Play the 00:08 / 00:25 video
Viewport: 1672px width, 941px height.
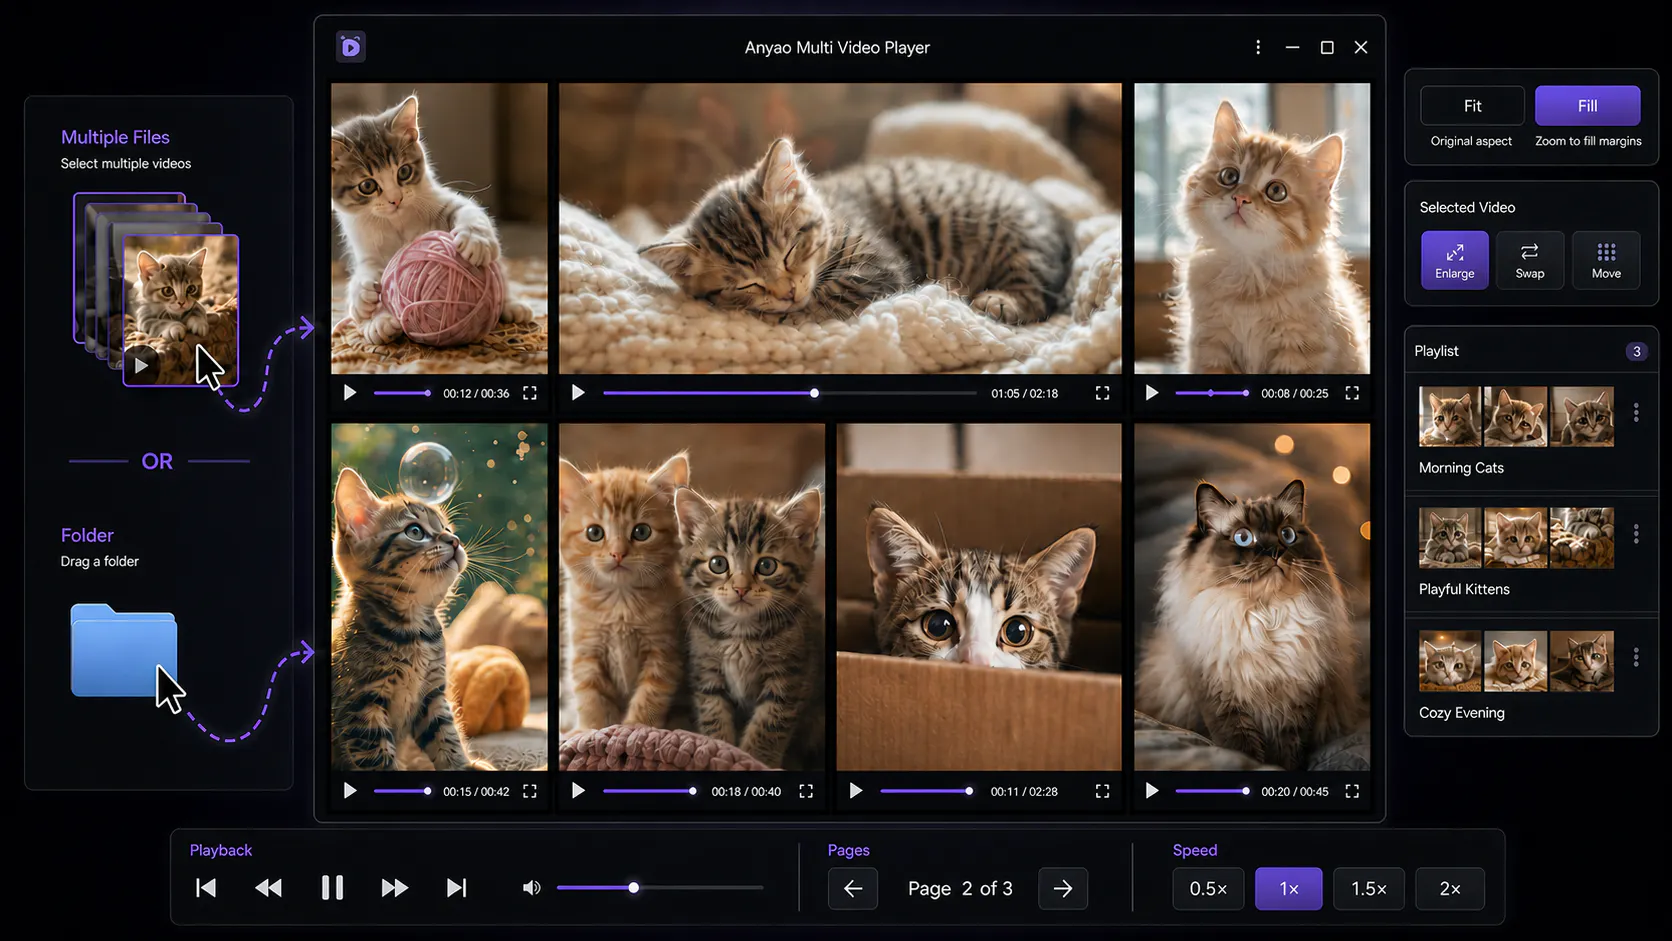(x=1152, y=393)
